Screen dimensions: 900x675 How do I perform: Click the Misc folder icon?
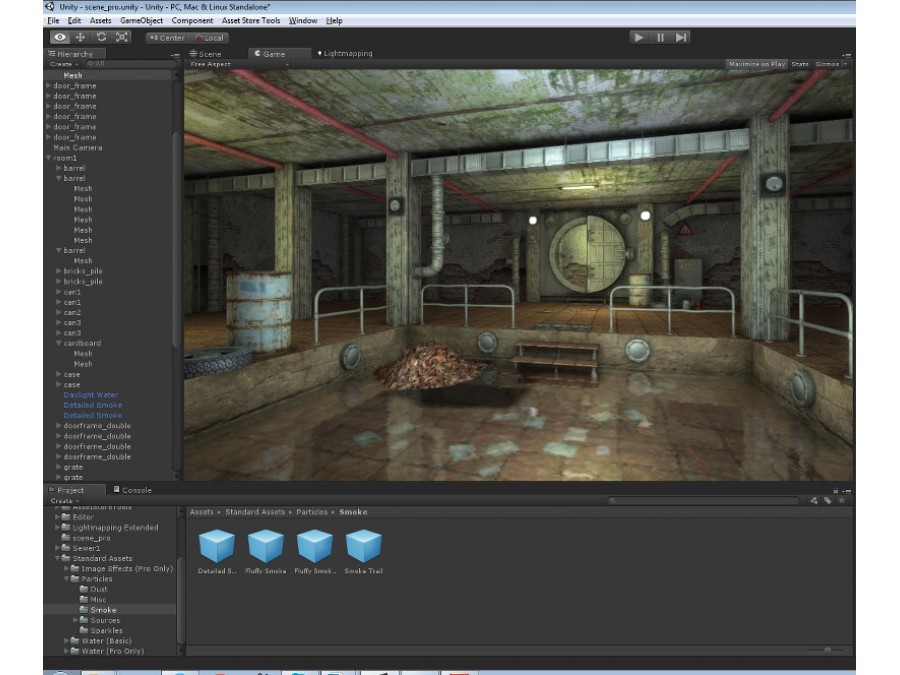tap(84, 599)
